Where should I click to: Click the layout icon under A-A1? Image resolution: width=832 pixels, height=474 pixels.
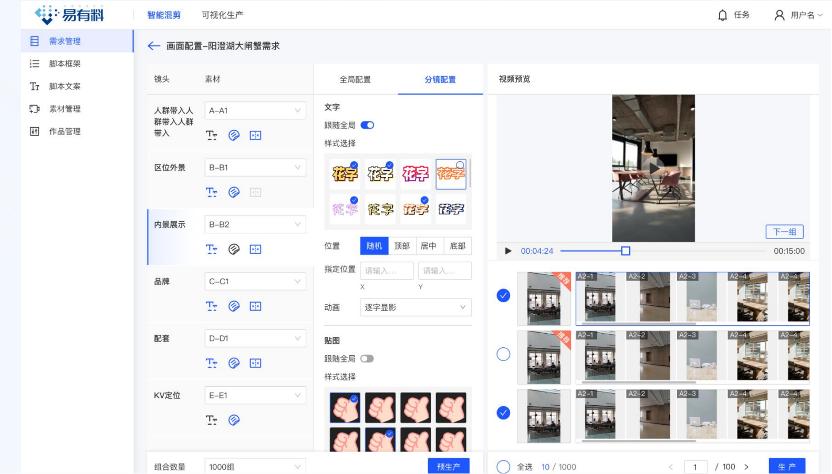point(255,135)
